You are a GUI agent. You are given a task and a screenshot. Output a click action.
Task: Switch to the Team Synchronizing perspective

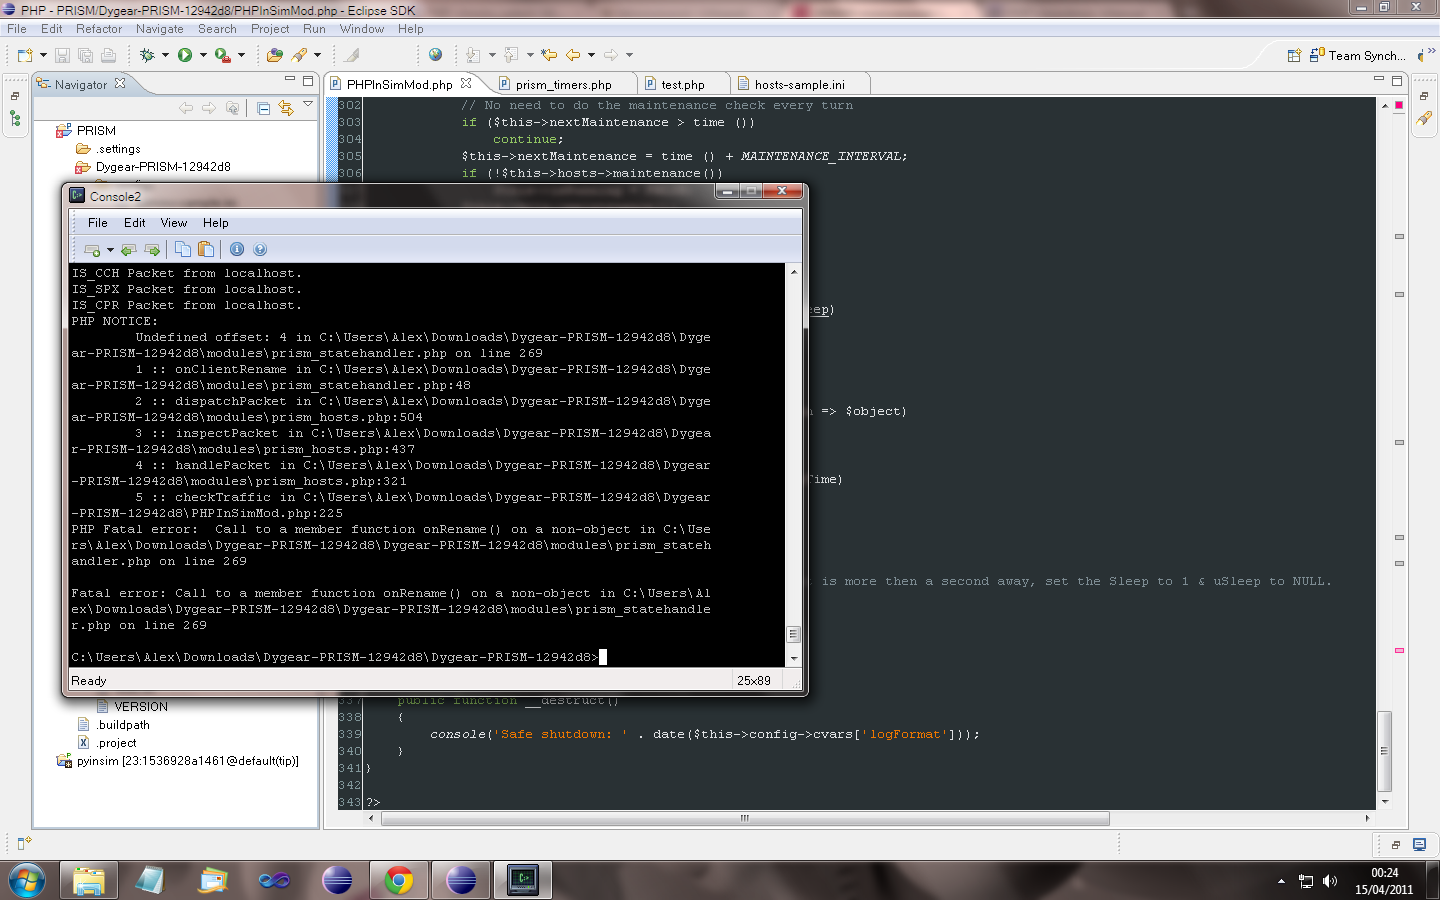(1357, 56)
